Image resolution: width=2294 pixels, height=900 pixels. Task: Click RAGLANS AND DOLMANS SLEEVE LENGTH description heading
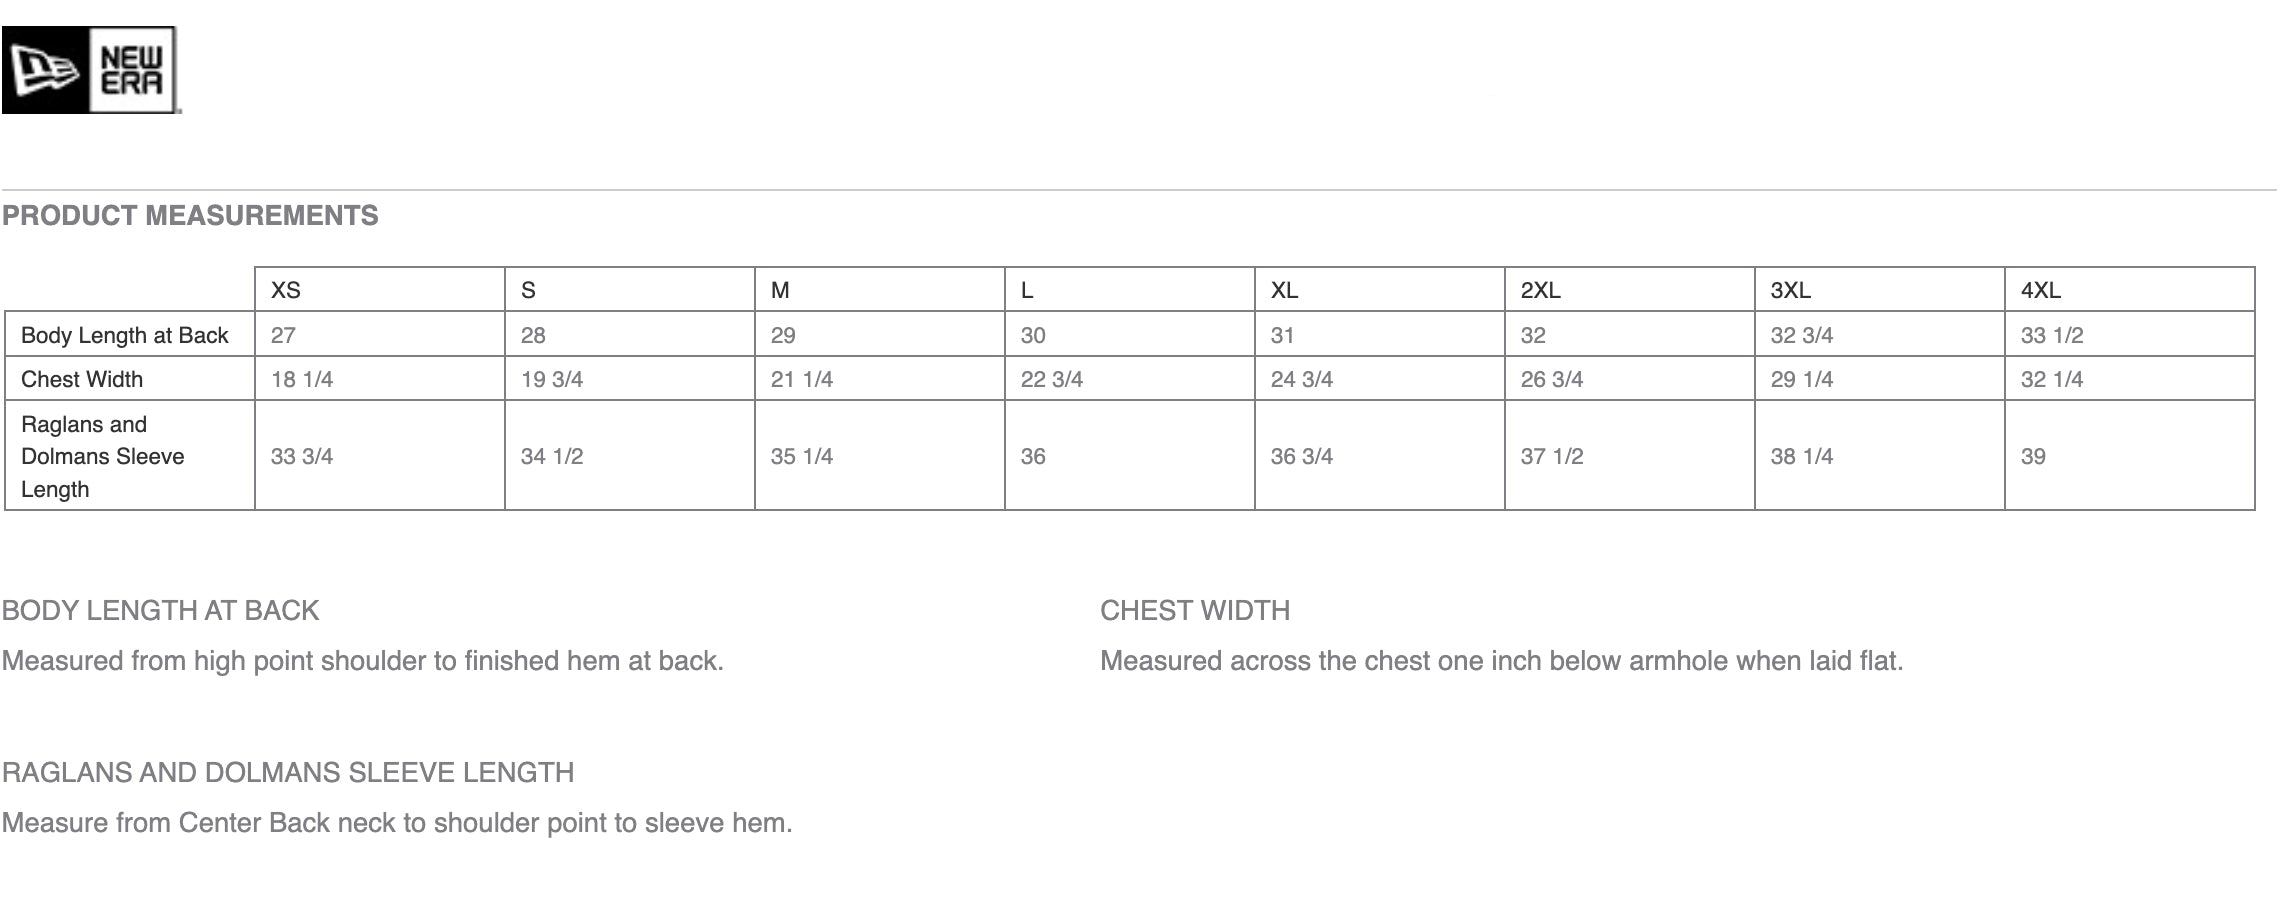(x=288, y=772)
